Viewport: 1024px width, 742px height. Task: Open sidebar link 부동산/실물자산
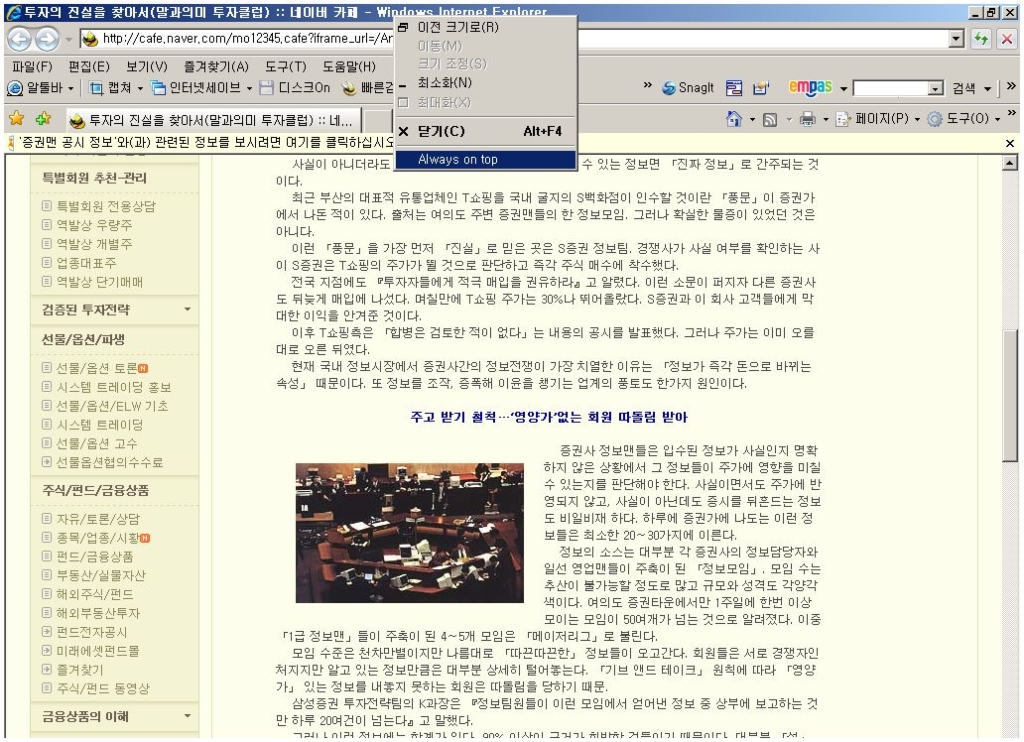(101, 575)
